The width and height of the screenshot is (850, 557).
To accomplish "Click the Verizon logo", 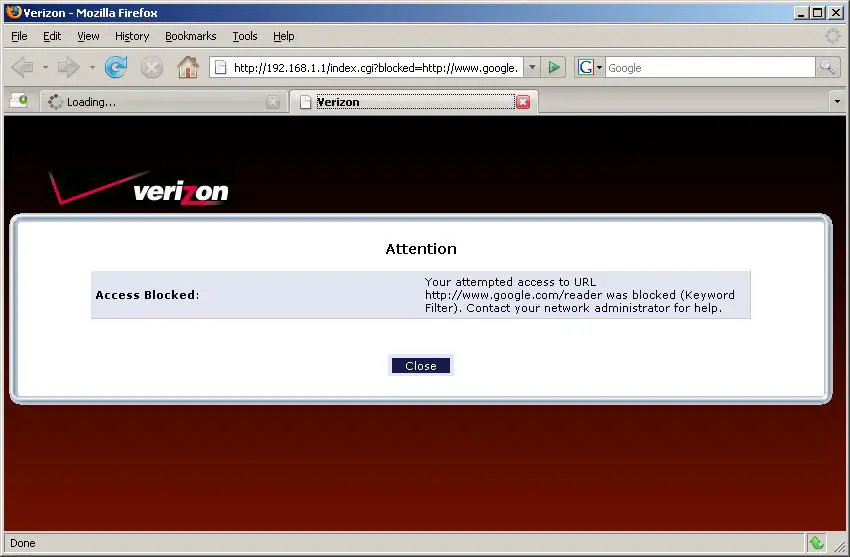I will tap(139, 189).
